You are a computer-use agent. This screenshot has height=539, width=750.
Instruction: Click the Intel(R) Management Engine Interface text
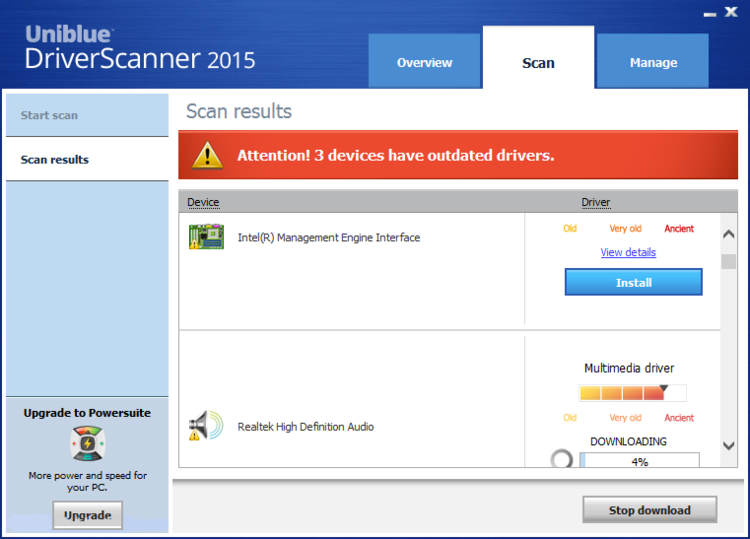coord(329,237)
